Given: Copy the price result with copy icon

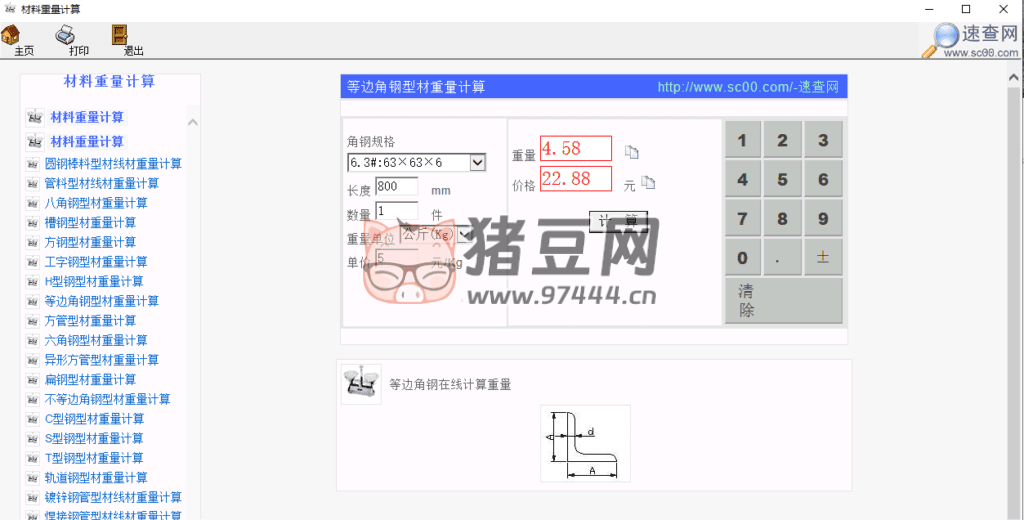Looking at the screenshot, I should (648, 182).
